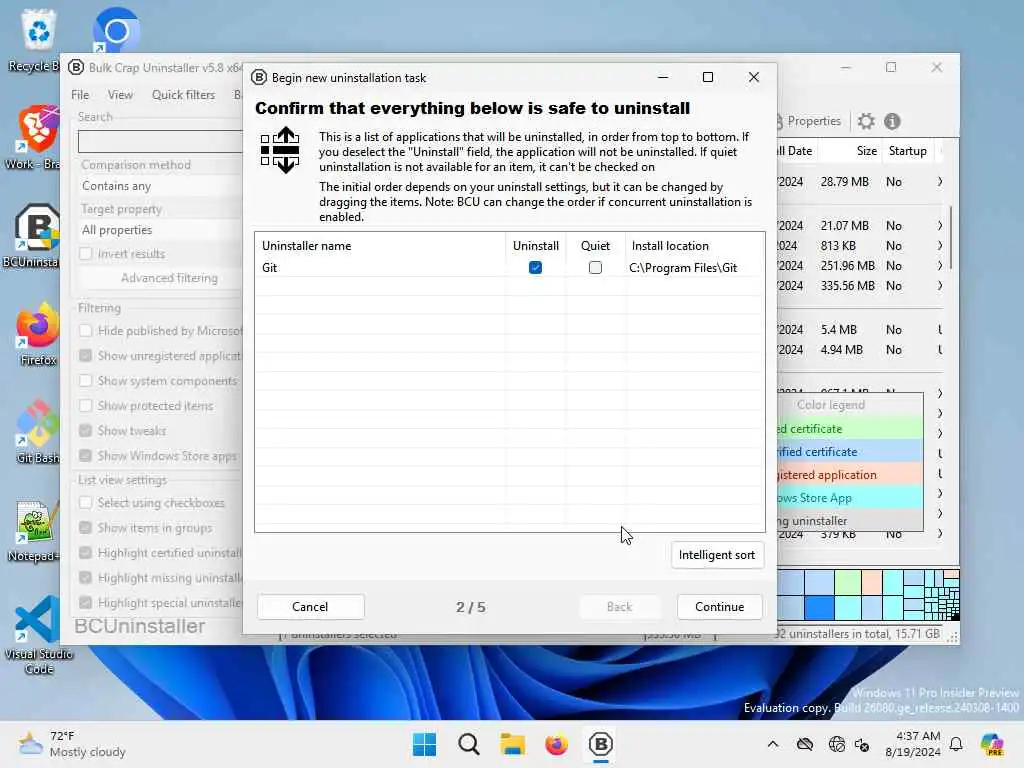Click the Quiet column header

point(596,246)
